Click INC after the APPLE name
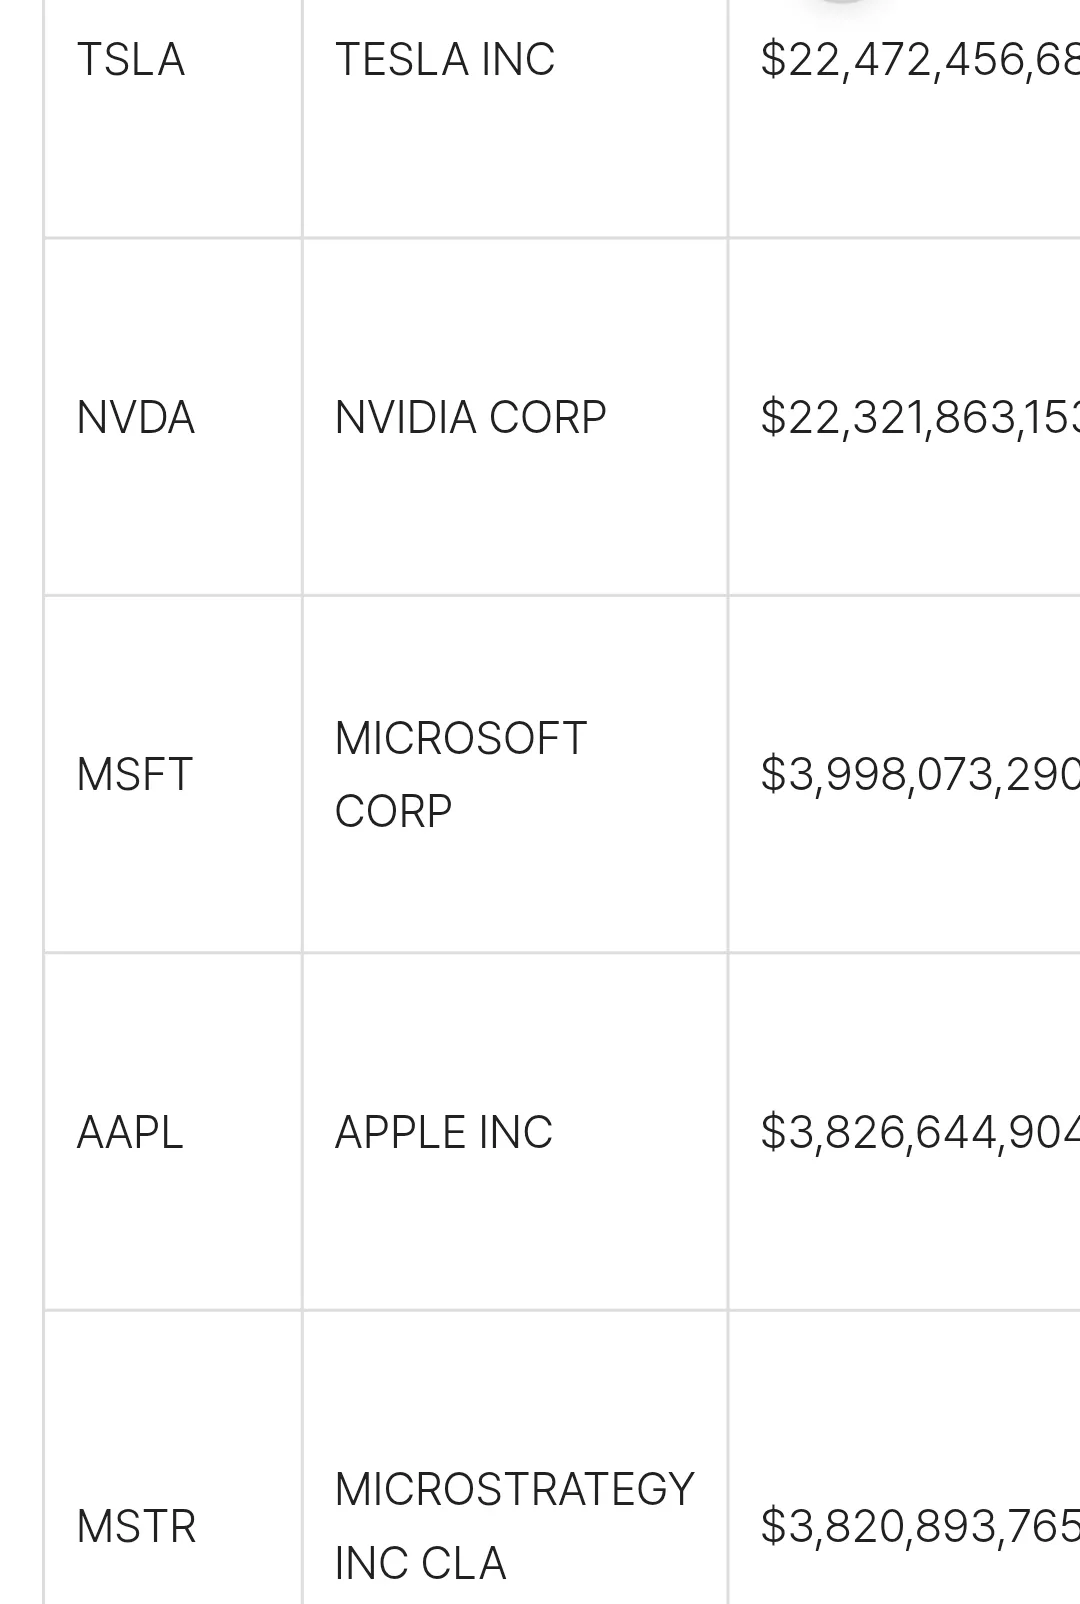Viewport: 1080px width, 1604px height. pos(515,1133)
